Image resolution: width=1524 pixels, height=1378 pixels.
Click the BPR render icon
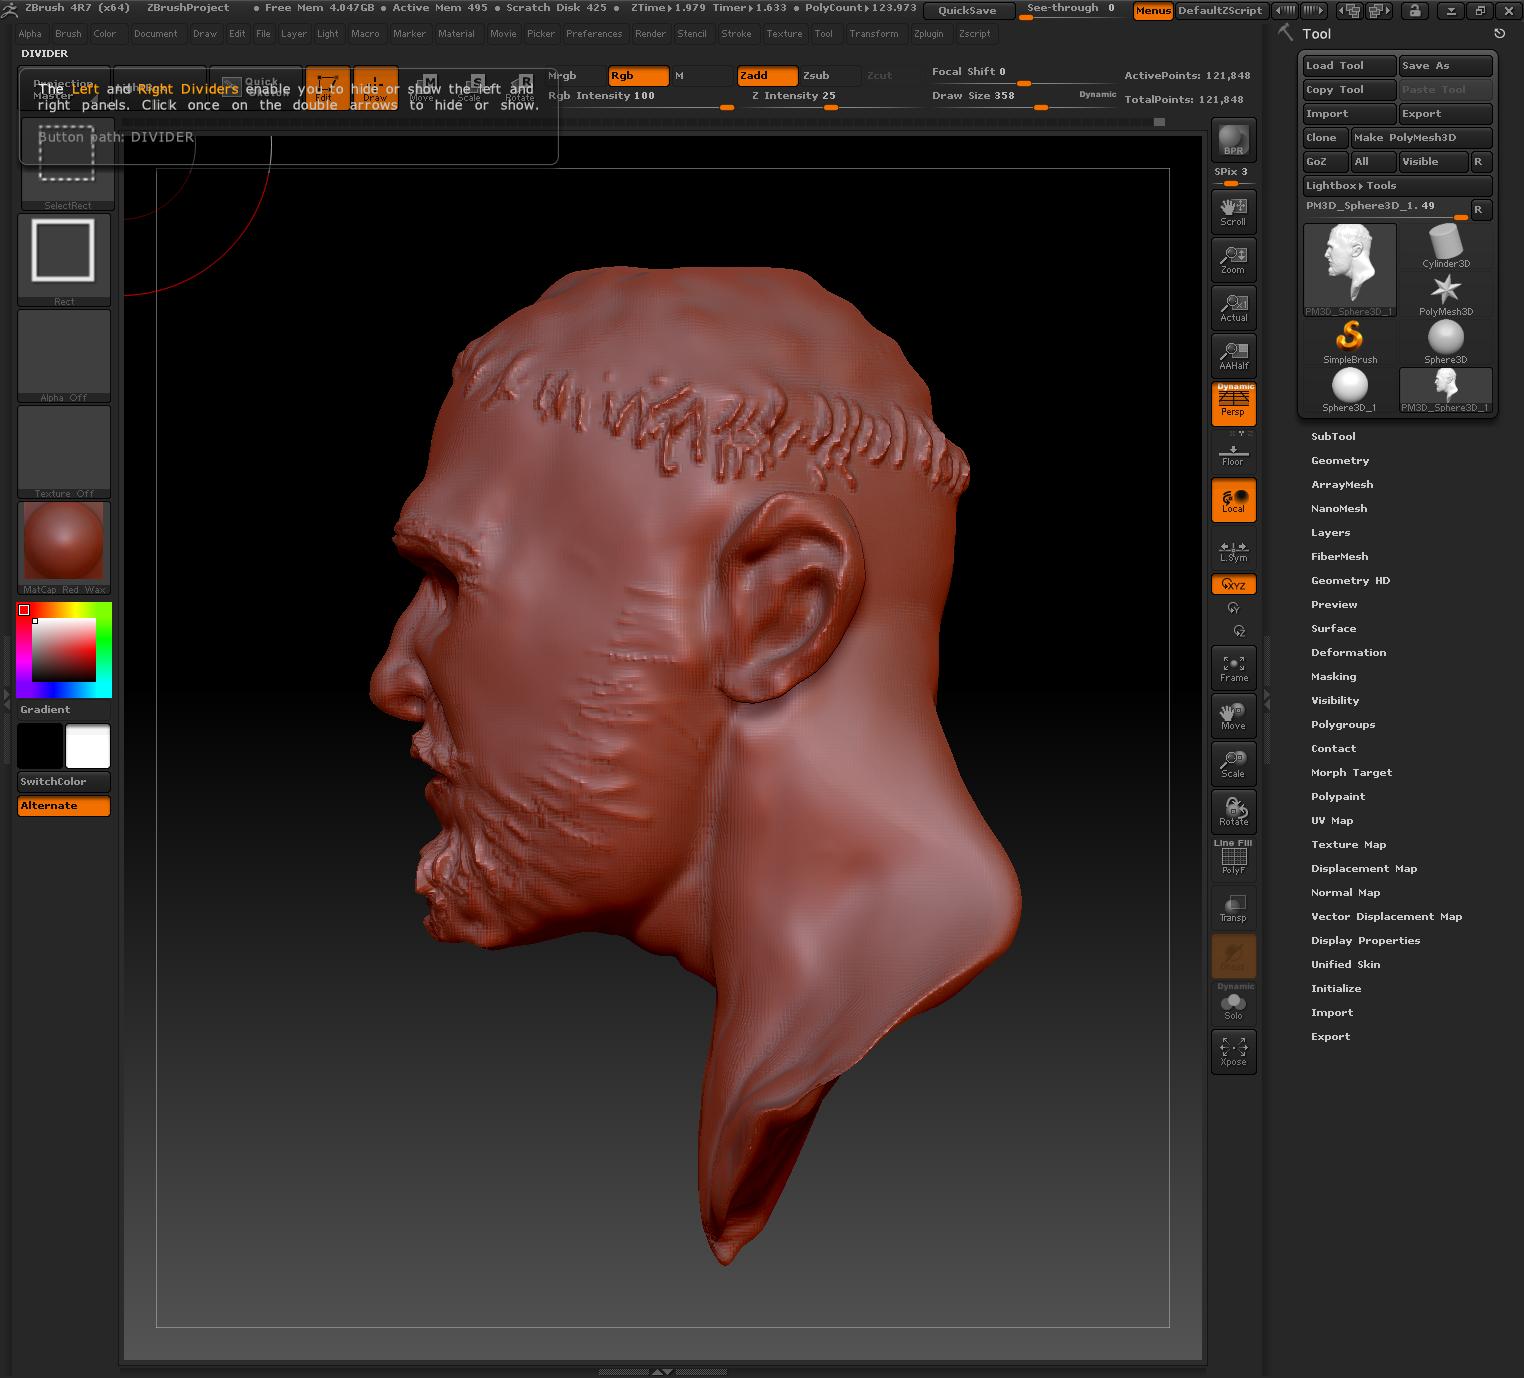1233,139
